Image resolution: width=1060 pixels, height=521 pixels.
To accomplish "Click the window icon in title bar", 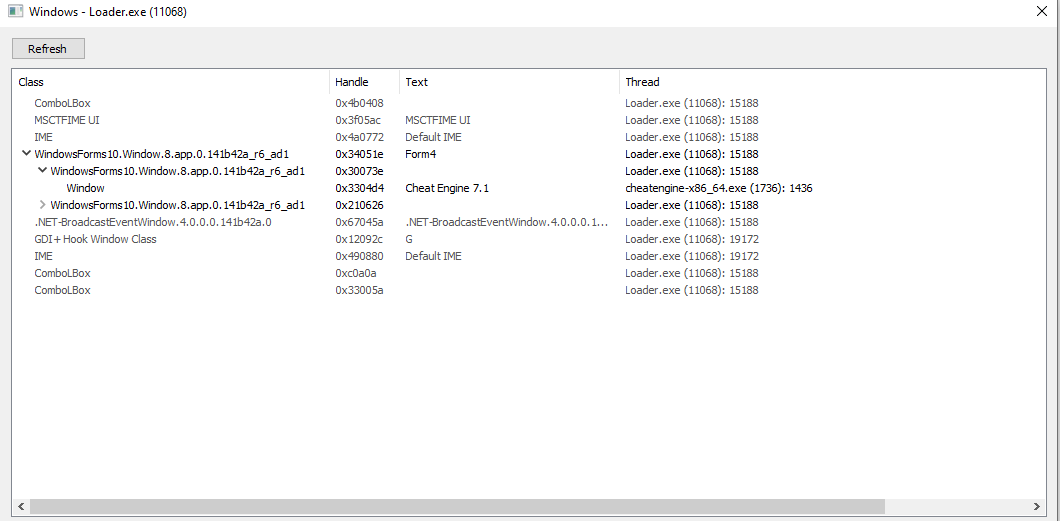I will pos(15,13).
